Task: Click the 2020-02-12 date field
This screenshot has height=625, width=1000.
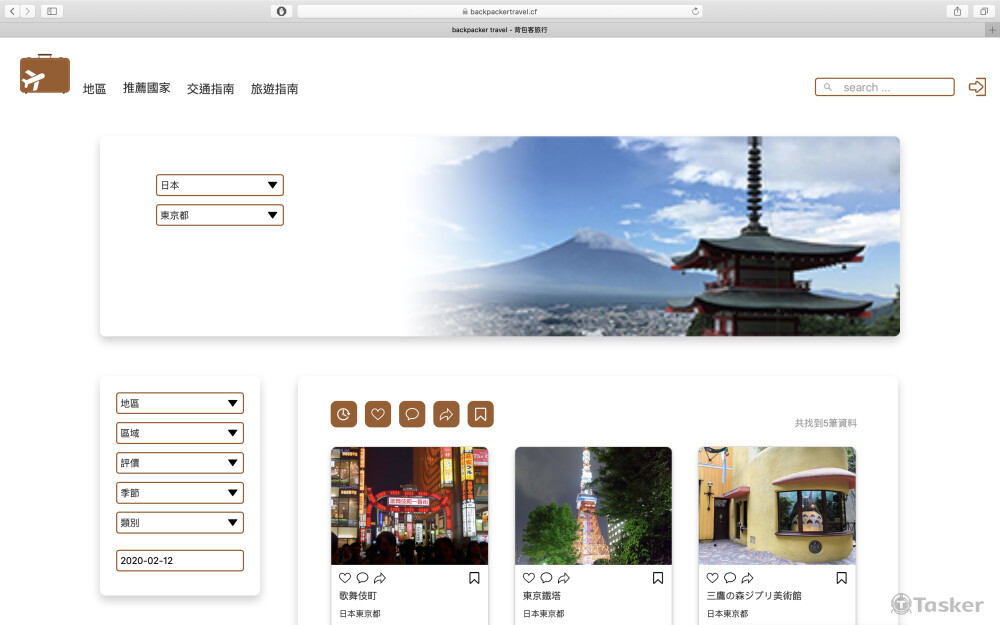Action: tap(180, 561)
